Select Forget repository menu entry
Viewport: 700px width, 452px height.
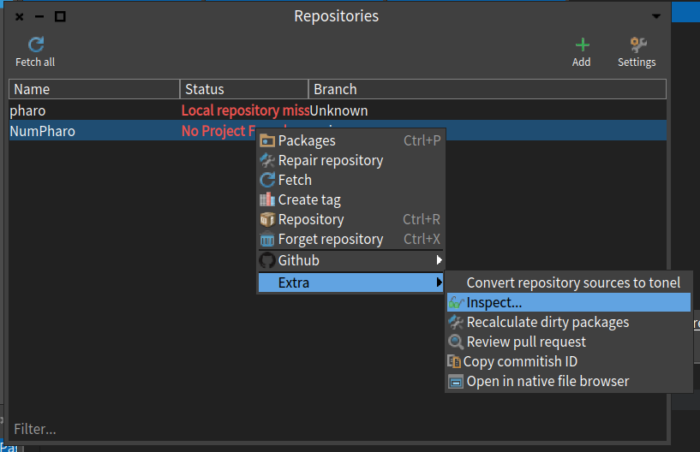[351, 239]
